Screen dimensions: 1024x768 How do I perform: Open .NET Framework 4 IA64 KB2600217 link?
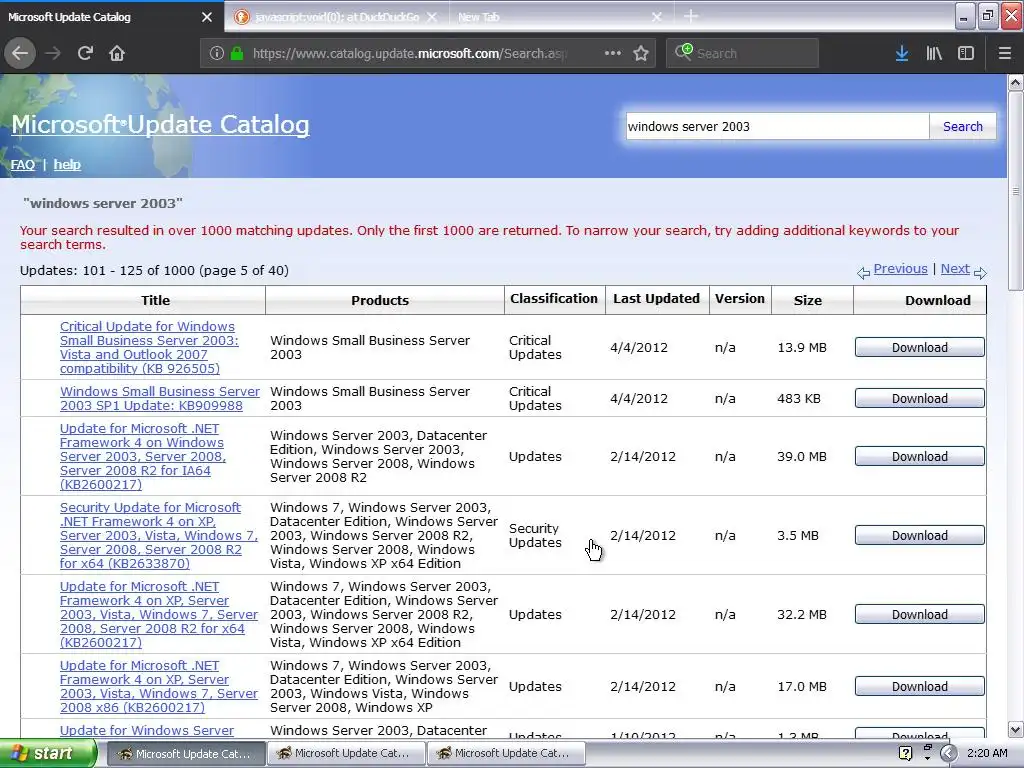(143, 456)
